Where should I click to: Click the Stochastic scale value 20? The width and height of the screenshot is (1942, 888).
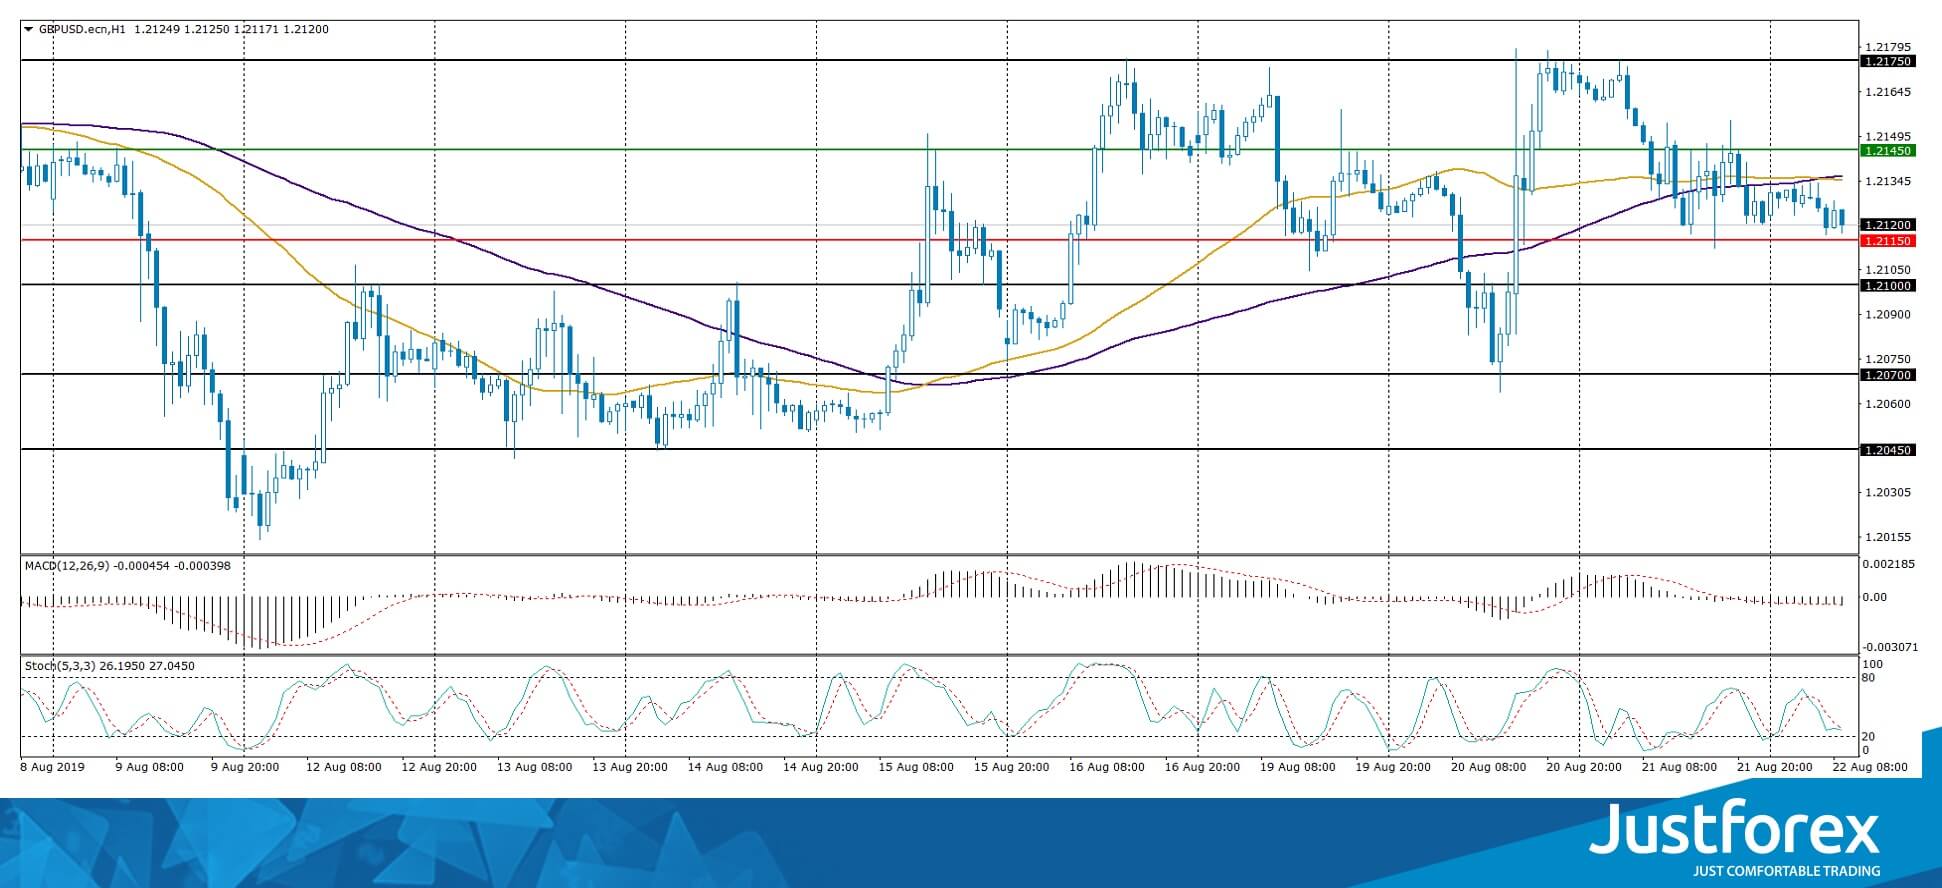[x=1870, y=737]
